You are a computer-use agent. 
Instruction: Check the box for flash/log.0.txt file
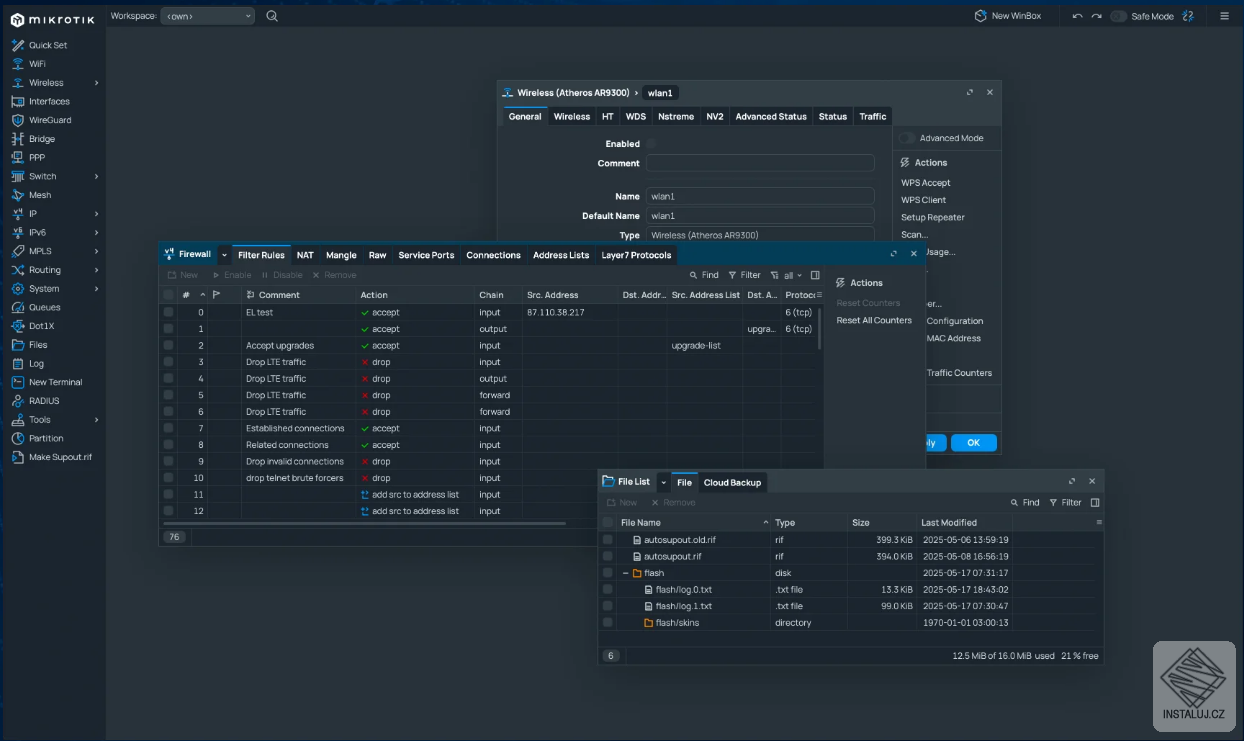(x=607, y=589)
